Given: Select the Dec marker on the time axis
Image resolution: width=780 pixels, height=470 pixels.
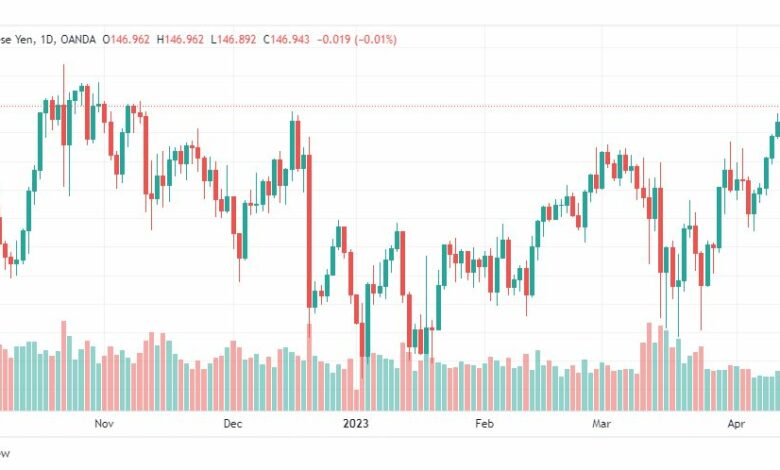Looking at the screenshot, I should point(232,424).
